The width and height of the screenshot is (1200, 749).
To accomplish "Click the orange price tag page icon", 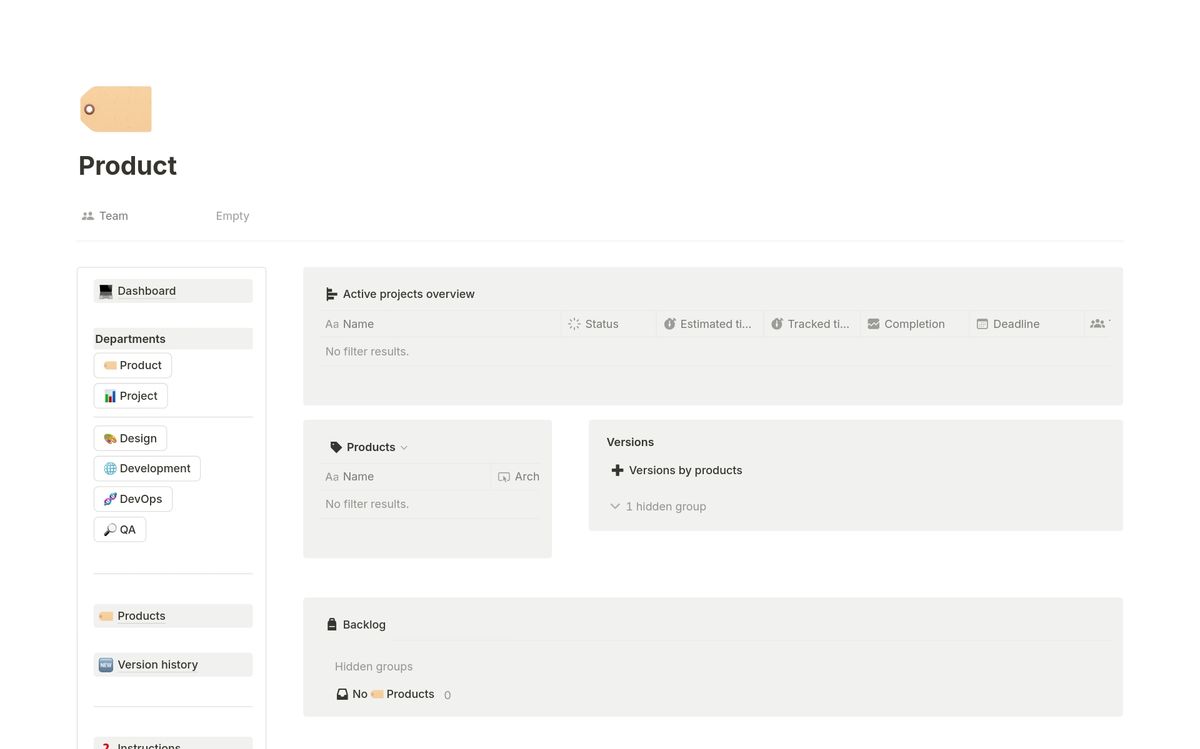I will coord(116,109).
